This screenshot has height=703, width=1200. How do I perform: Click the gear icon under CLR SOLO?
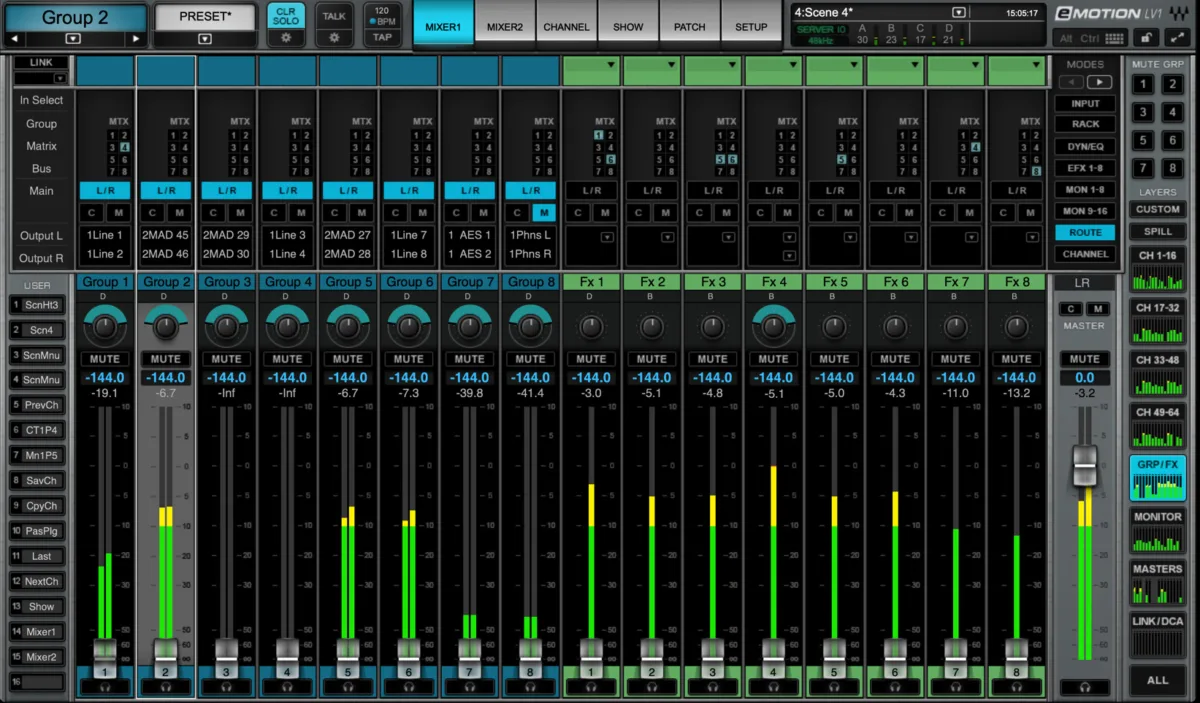point(286,38)
